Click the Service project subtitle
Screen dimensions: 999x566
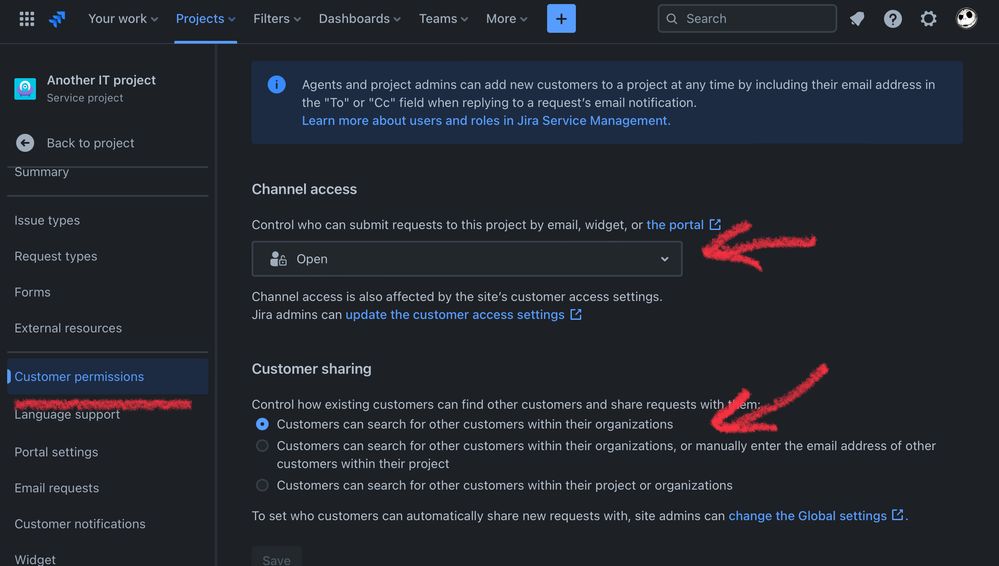[85, 98]
